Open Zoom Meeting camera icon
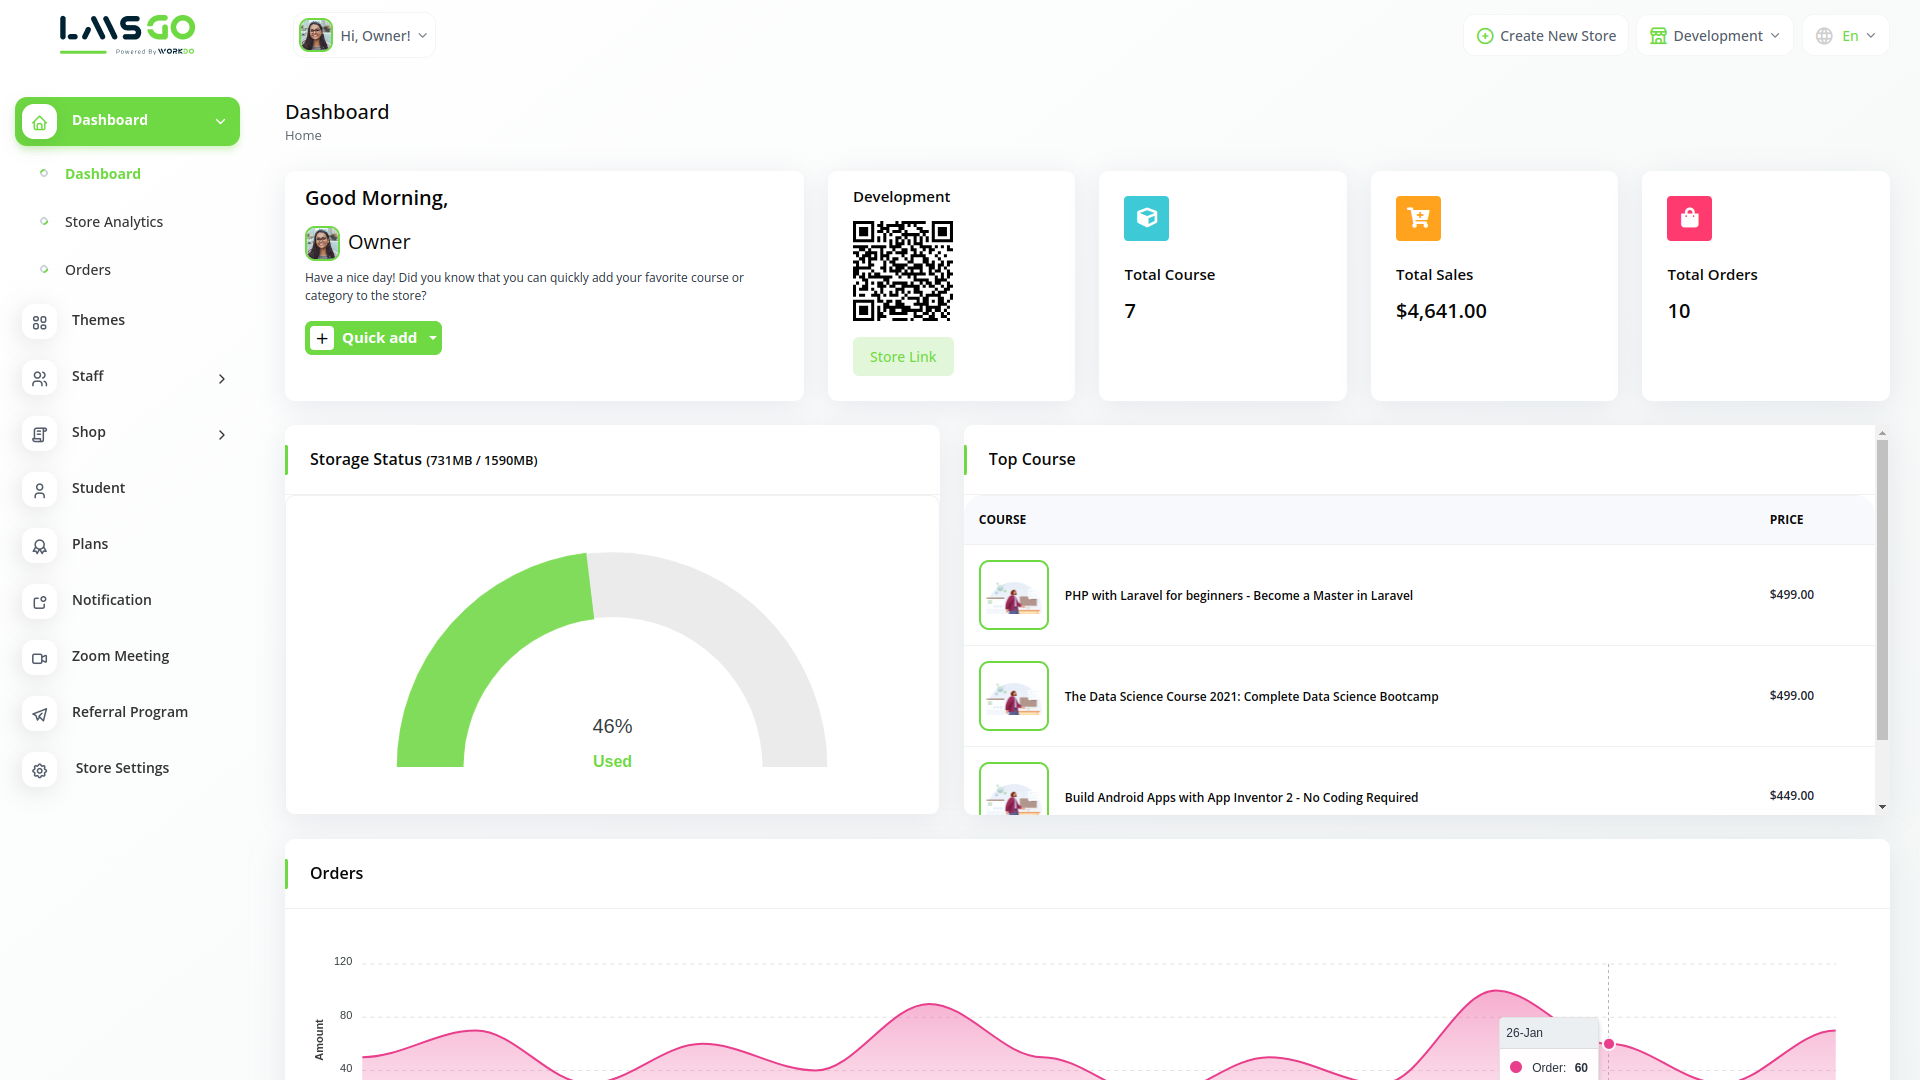The image size is (1920, 1080). coord(39,658)
